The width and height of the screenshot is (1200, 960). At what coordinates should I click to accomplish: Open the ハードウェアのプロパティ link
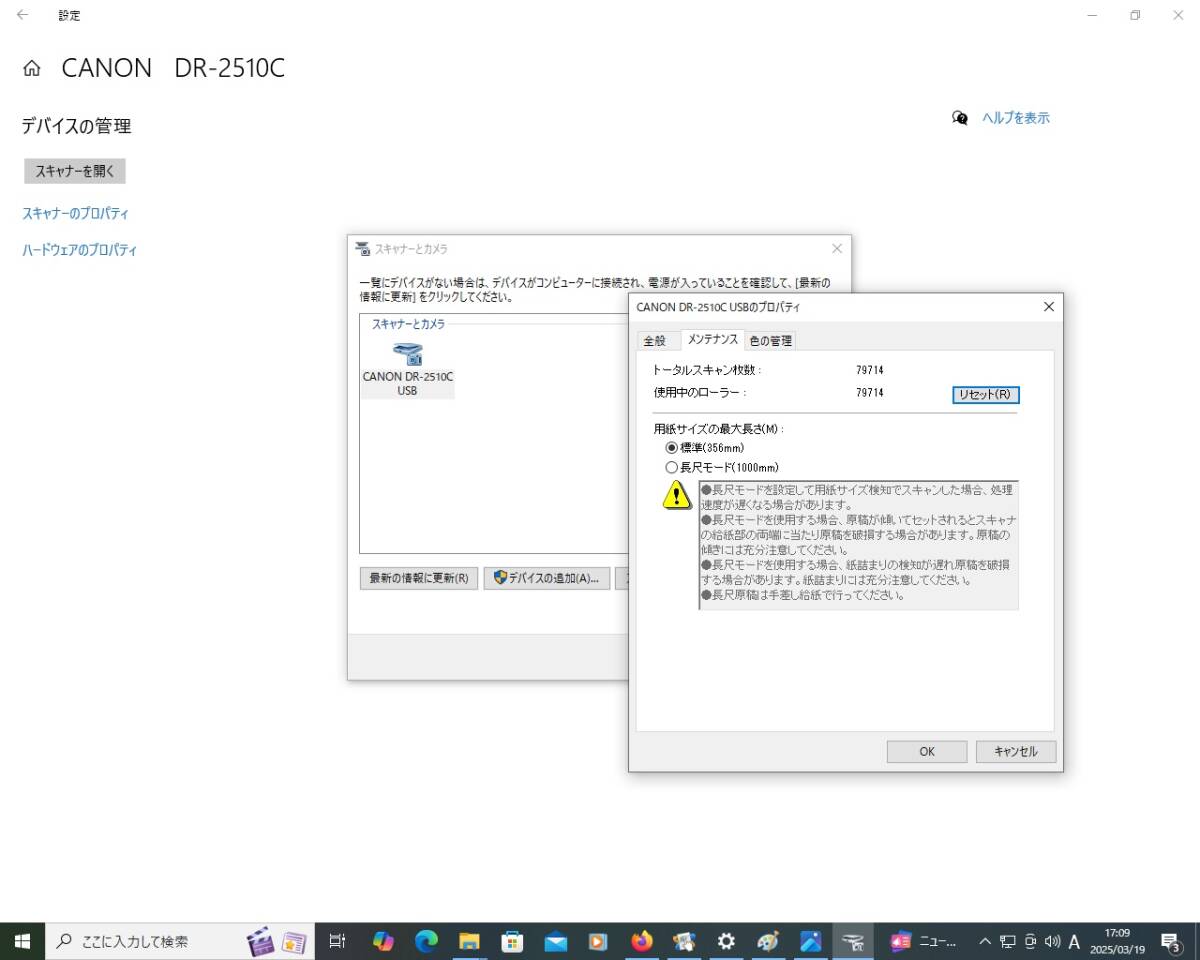coord(79,250)
